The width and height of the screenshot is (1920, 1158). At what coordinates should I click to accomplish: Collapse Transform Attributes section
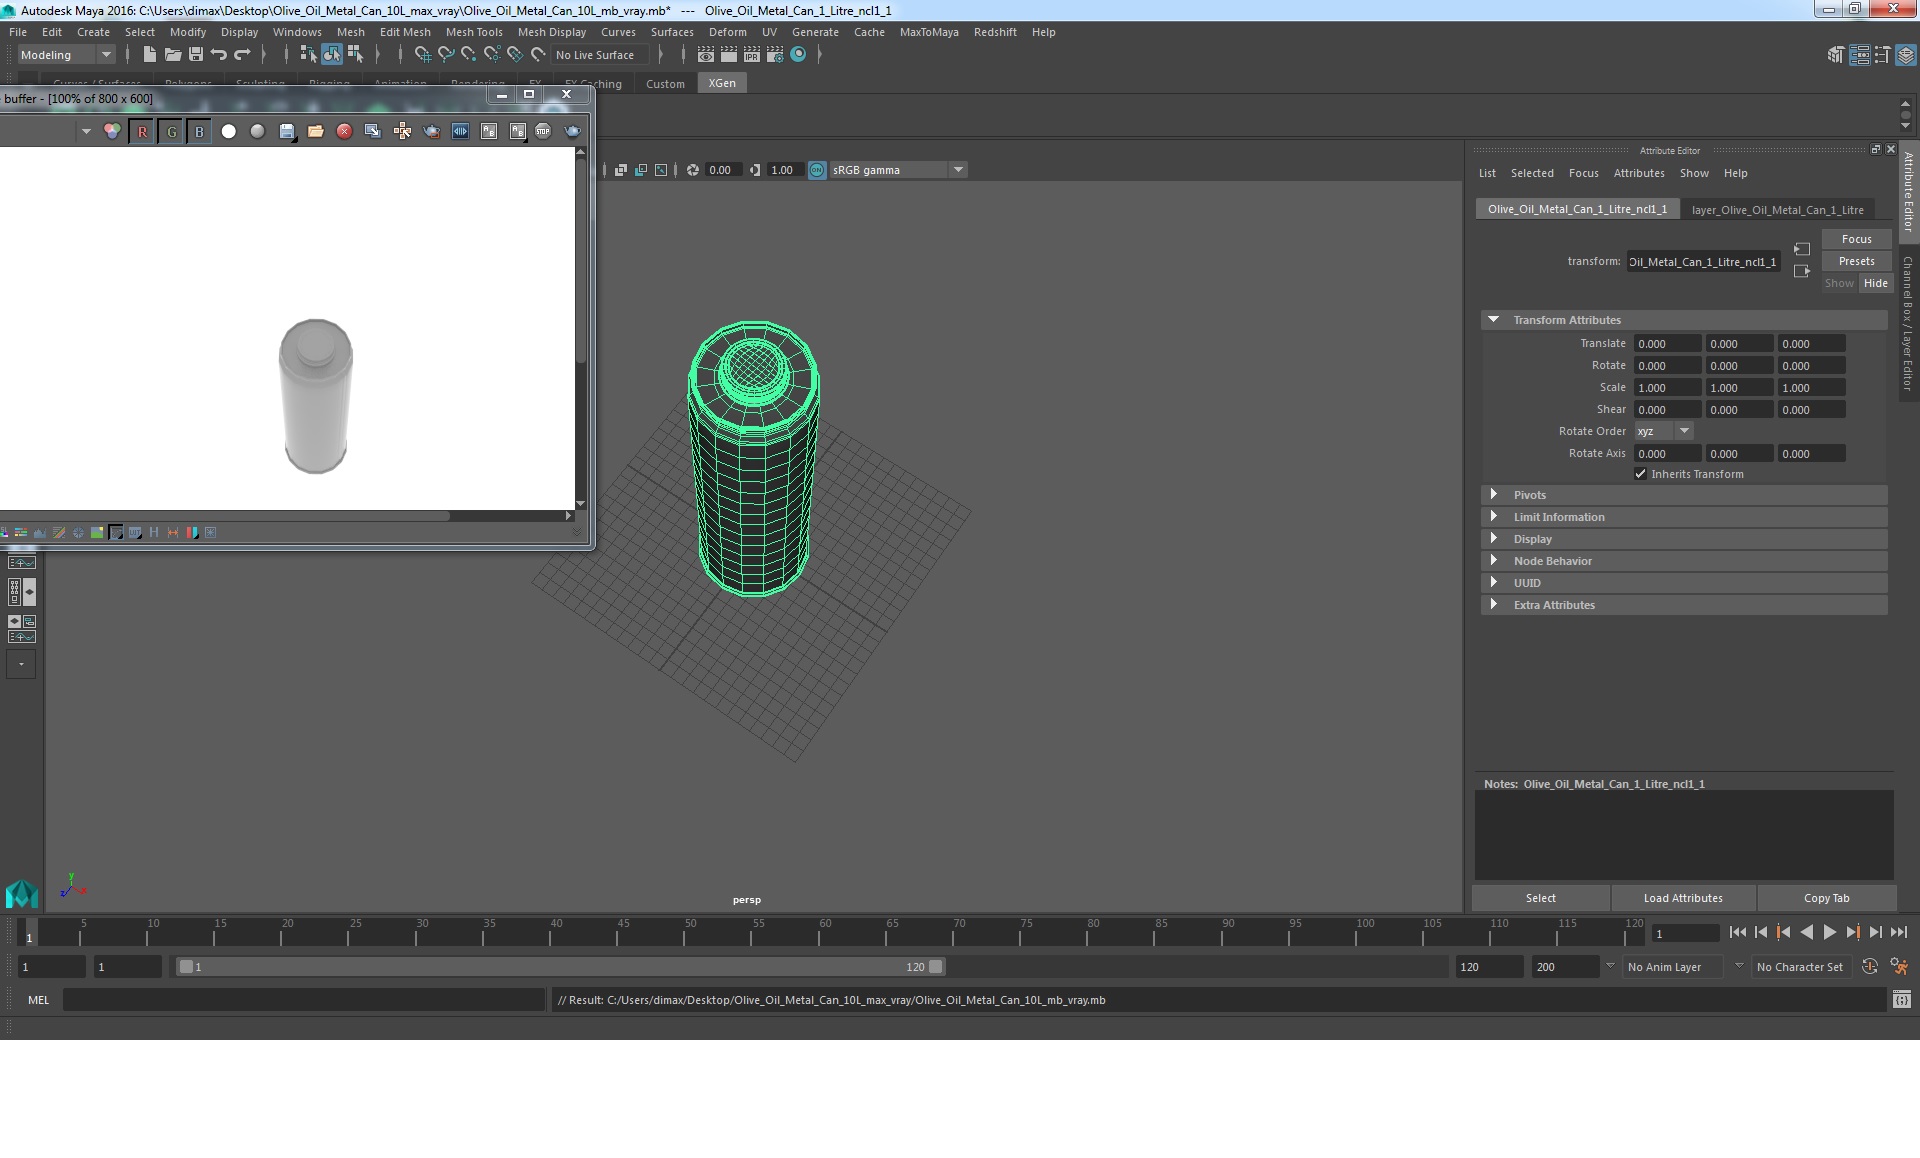[1493, 320]
